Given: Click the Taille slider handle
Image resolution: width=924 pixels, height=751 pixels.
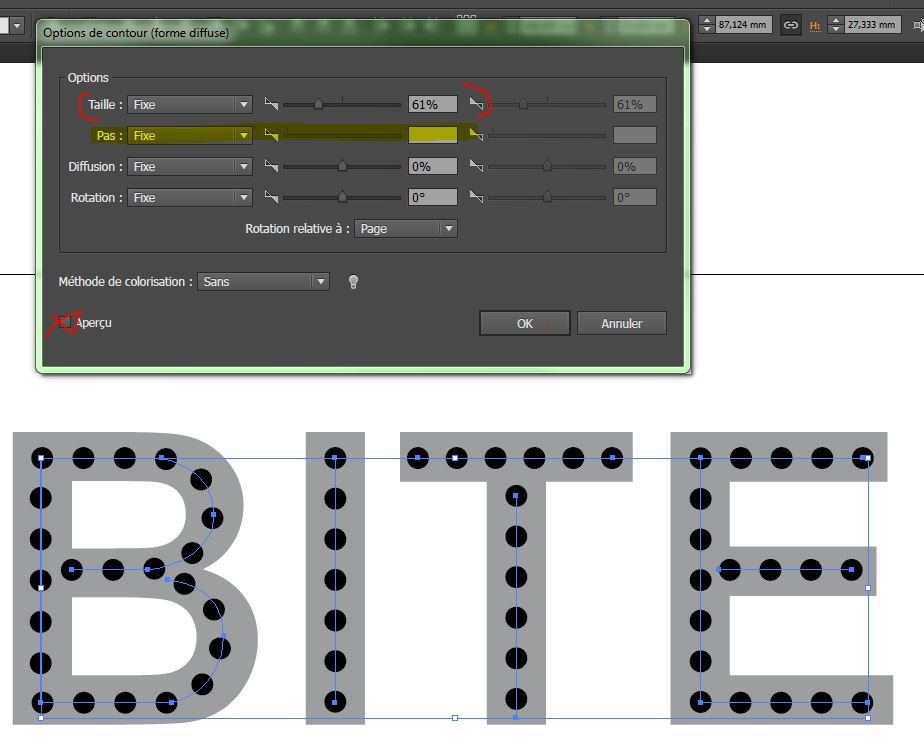Looking at the screenshot, I should click(x=319, y=104).
